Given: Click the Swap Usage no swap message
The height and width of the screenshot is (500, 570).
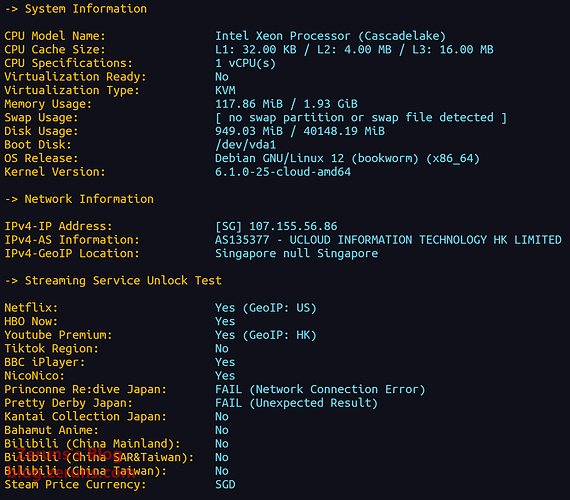Looking at the screenshot, I should [x=361, y=118].
